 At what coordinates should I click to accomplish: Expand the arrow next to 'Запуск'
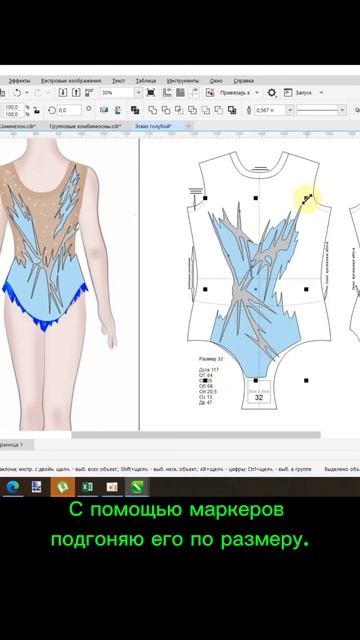tap(321, 93)
